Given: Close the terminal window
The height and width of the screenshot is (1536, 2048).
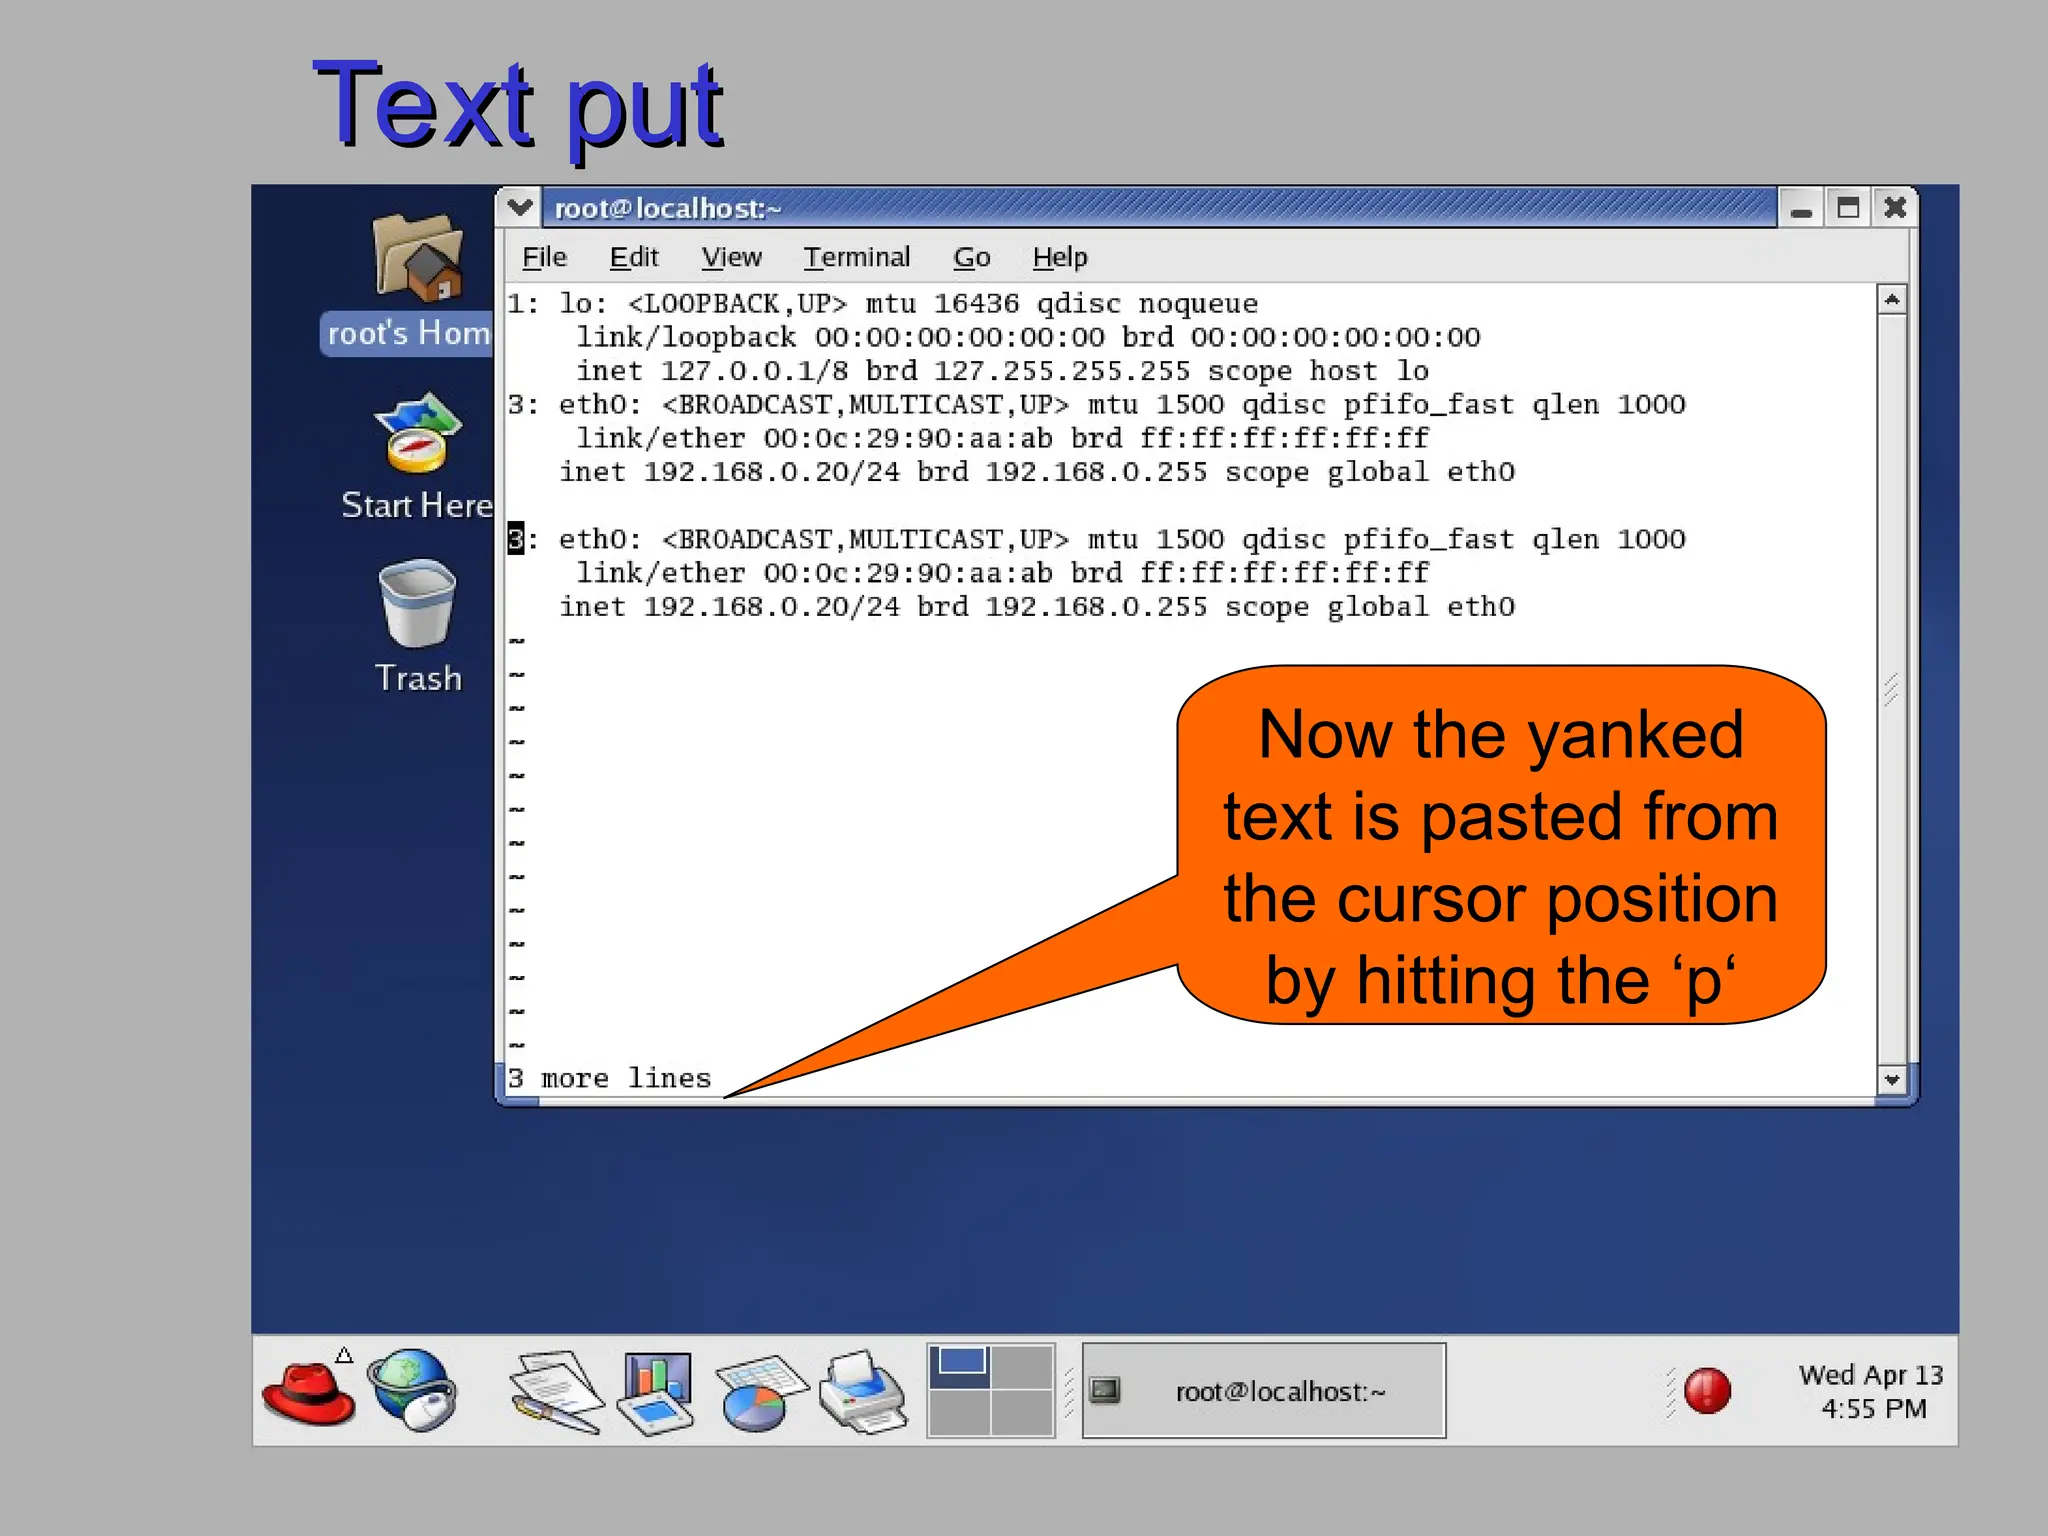Looking at the screenshot, I should [x=1894, y=208].
